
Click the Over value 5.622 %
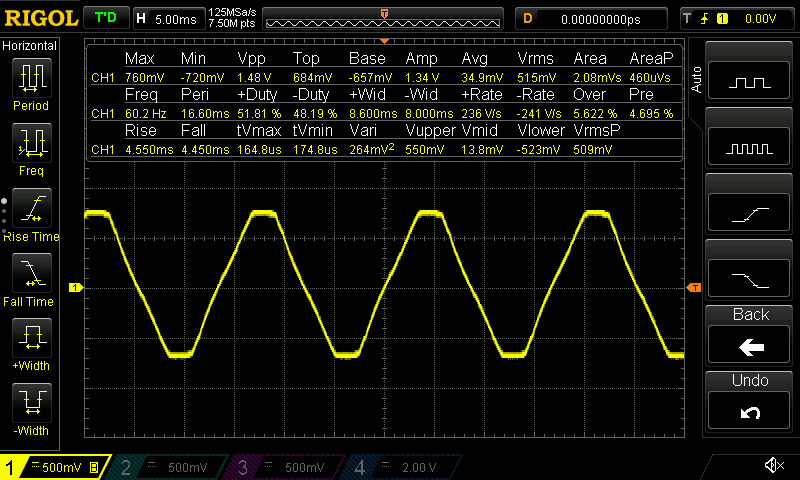pyautogui.click(x=595, y=114)
